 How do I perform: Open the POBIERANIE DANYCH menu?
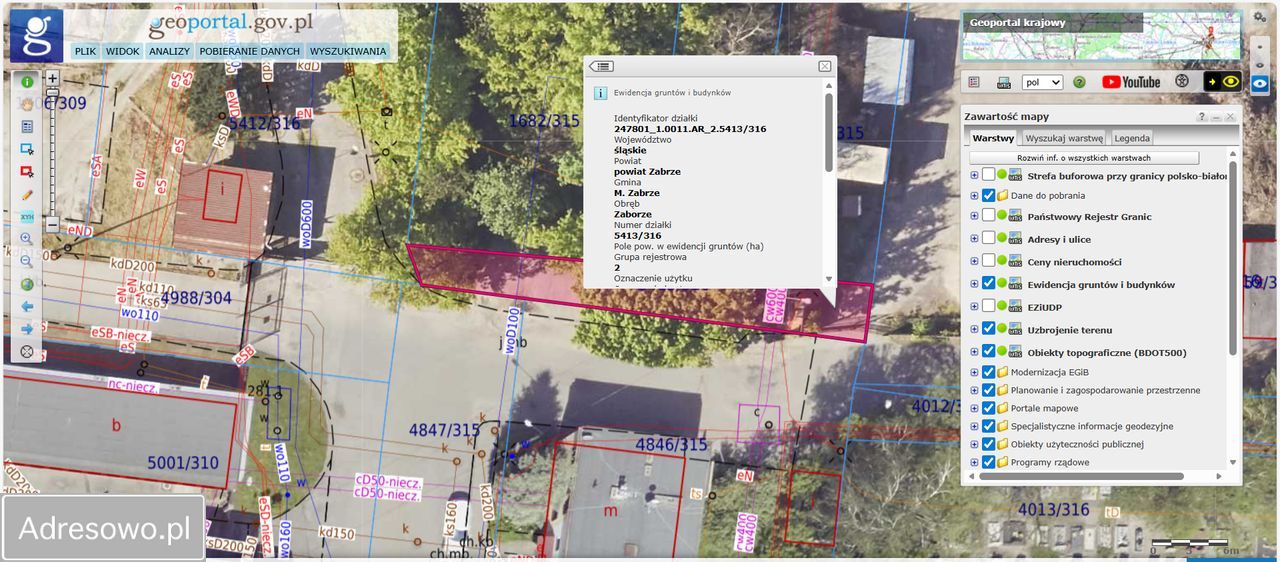coord(250,51)
